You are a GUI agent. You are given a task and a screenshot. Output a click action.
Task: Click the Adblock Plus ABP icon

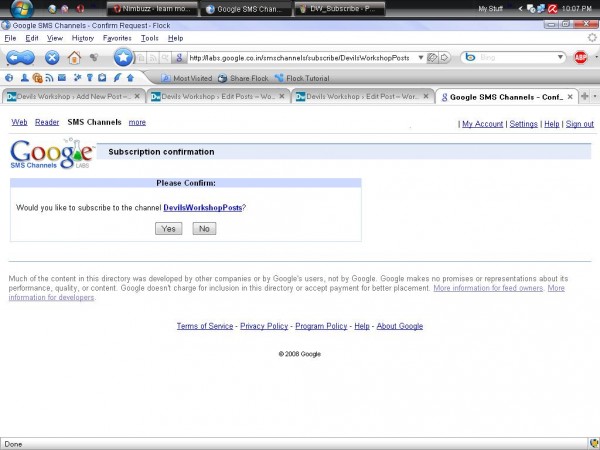(x=580, y=57)
